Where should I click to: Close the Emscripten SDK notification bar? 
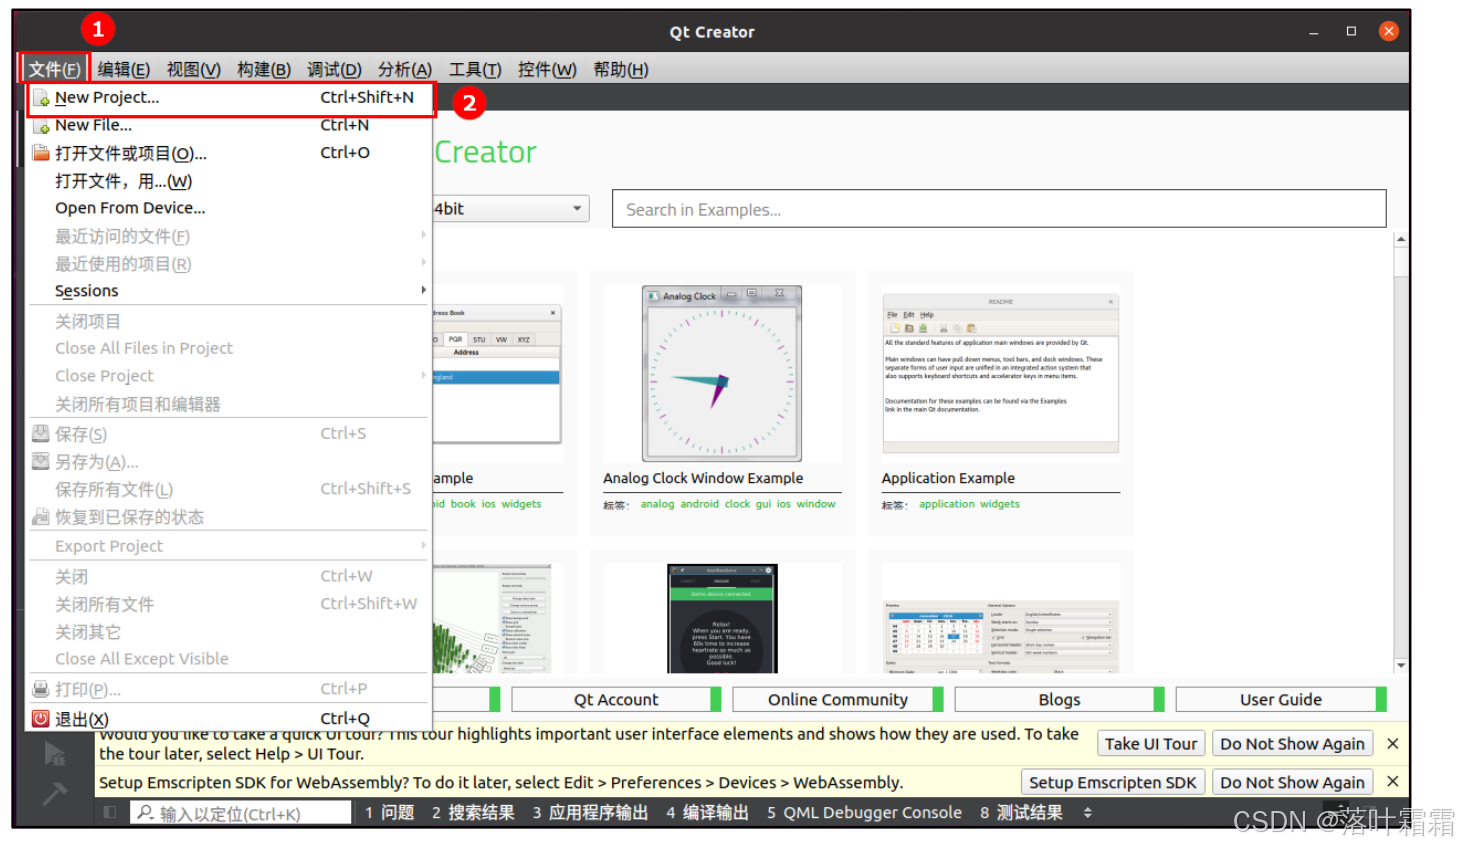pos(1392,782)
